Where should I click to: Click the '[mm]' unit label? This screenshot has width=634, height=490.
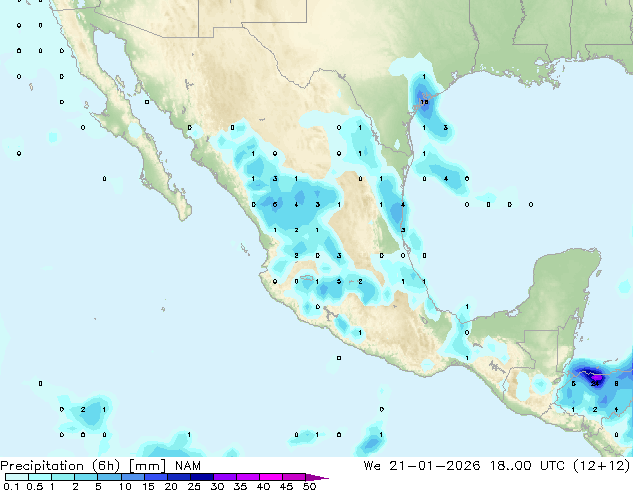coord(147,466)
